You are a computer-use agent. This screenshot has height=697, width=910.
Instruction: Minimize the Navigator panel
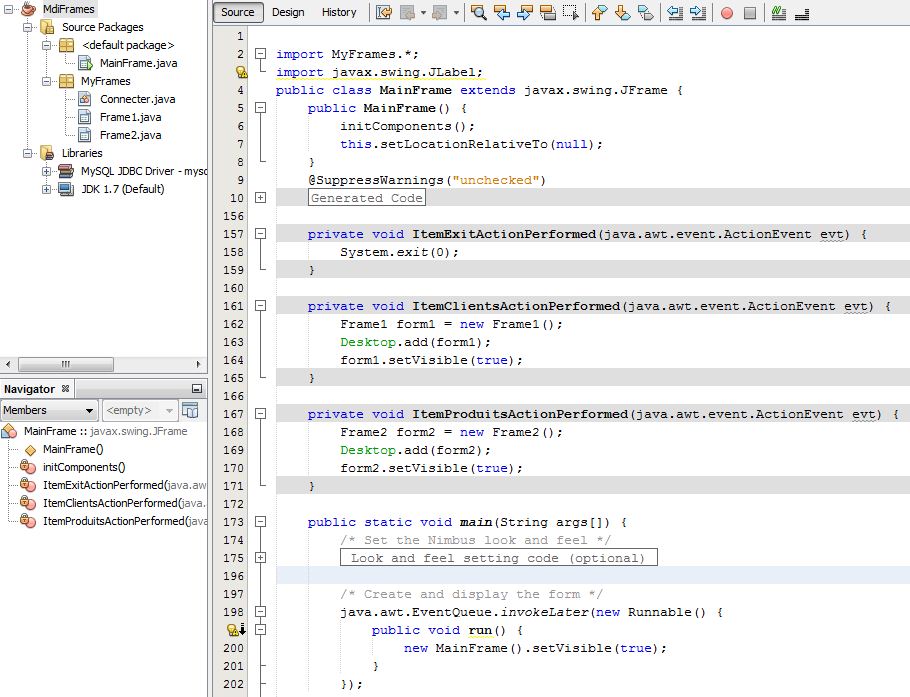(x=197, y=389)
